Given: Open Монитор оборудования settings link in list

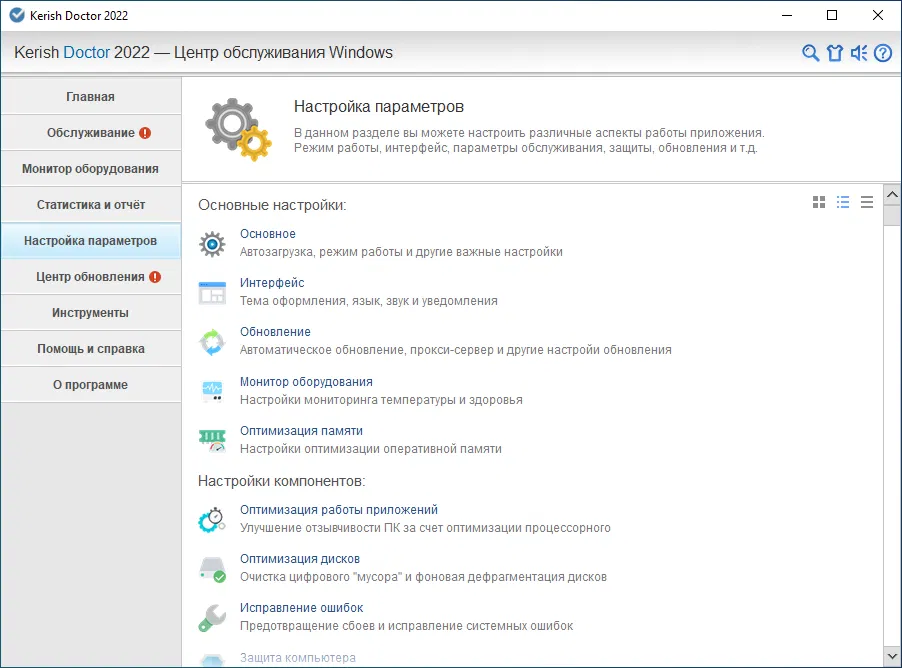Looking at the screenshot, I should (x=306, y=381).
